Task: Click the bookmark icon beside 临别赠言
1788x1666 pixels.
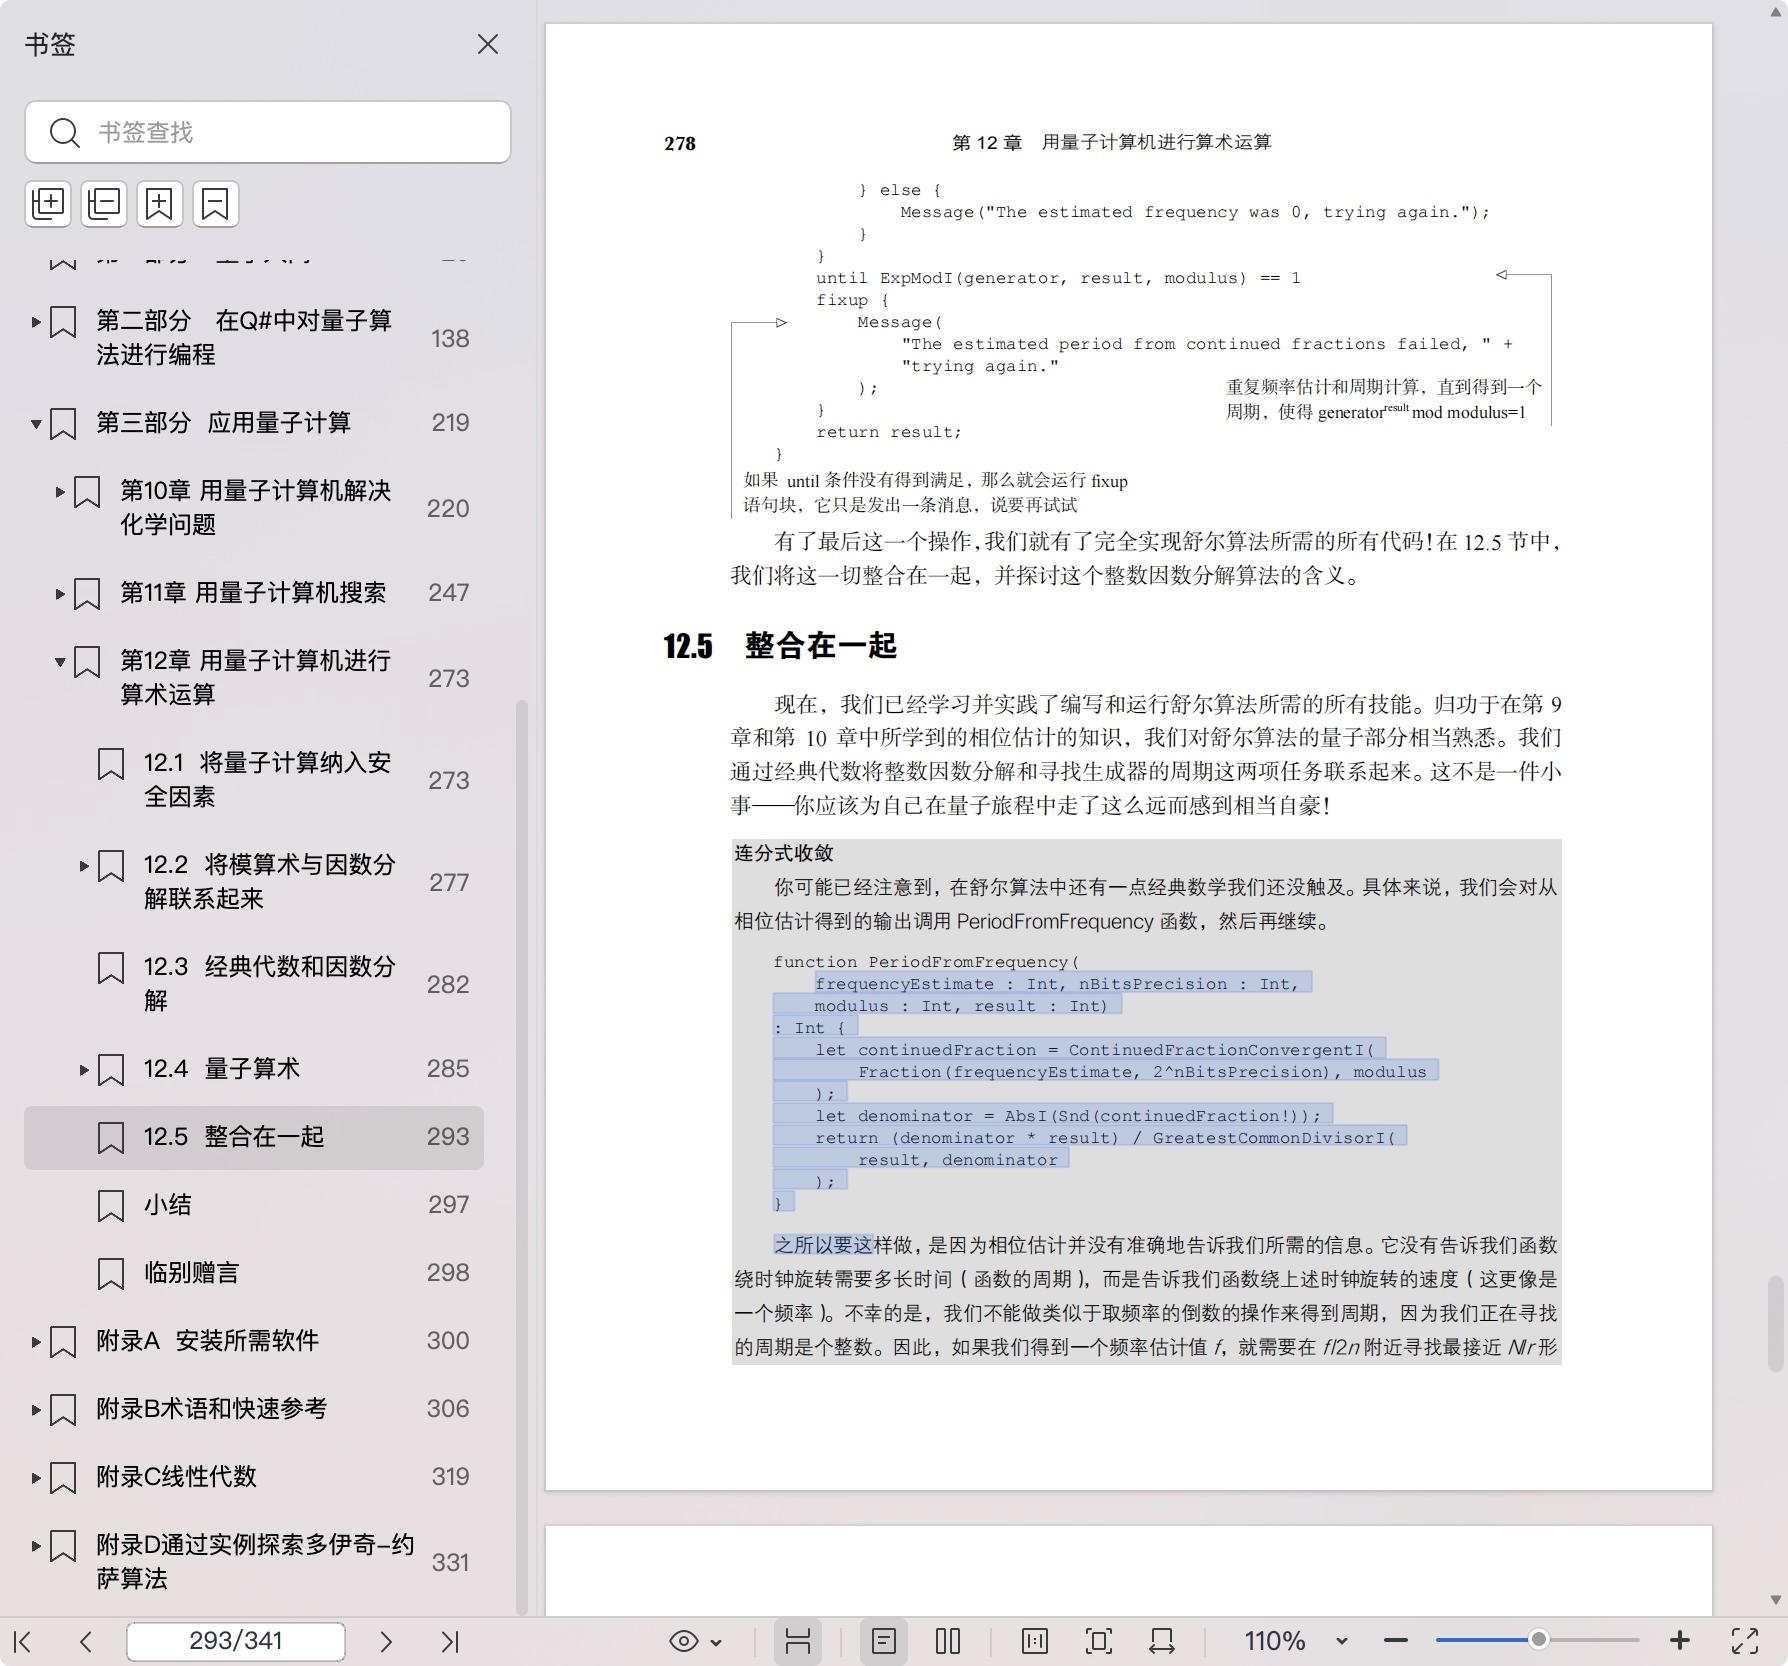Action: pos(111,1274)
